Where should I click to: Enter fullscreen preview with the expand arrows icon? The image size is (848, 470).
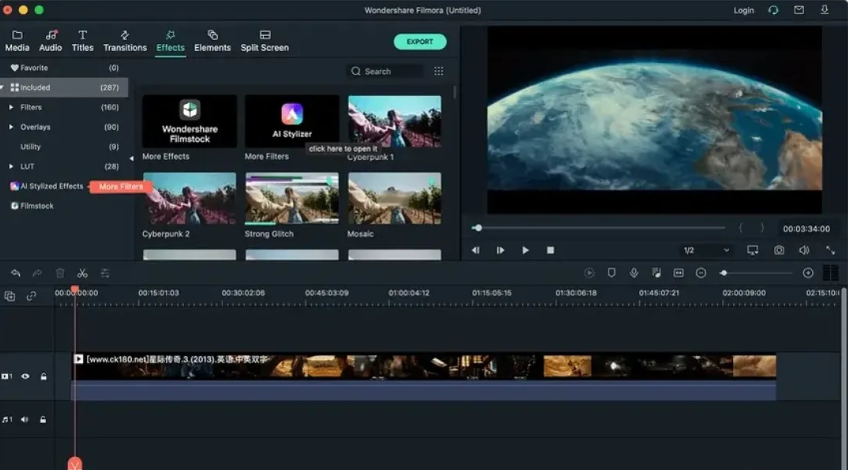[x=829, y=250]
